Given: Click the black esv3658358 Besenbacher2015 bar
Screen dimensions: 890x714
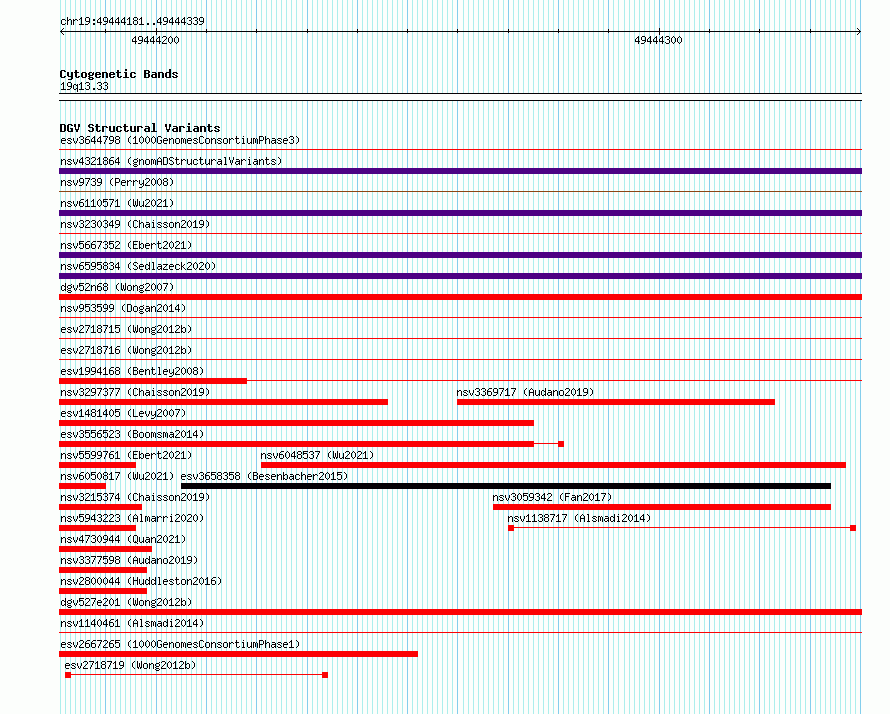Looking at the screenshot, I should coord(506,486).
